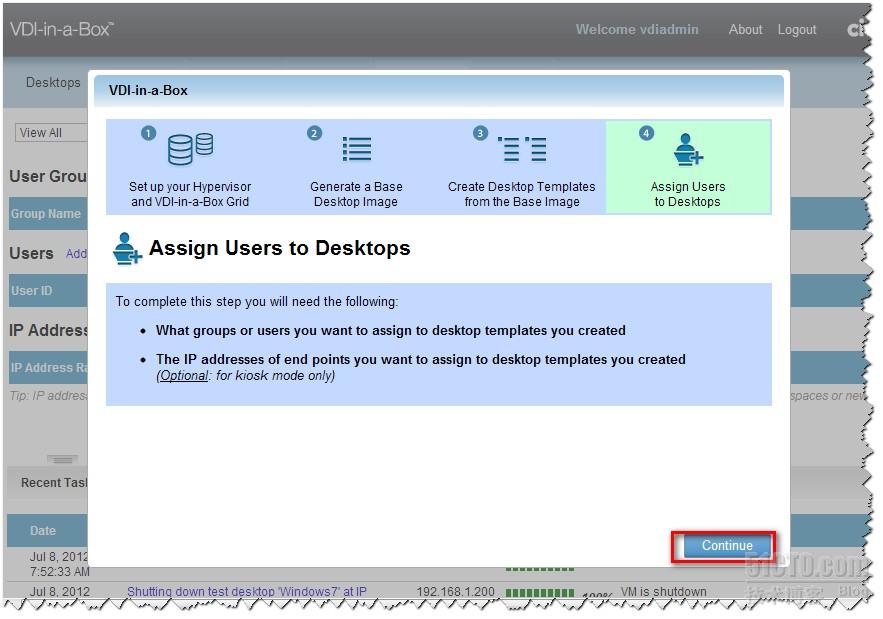The height and width of the screenshot is (619, 883).
Task: Select step 2 list base image icon
Action: point(357,149)
